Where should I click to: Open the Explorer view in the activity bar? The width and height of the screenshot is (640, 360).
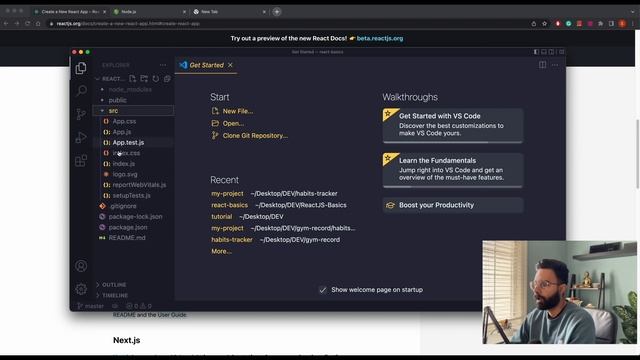(81, 68)
